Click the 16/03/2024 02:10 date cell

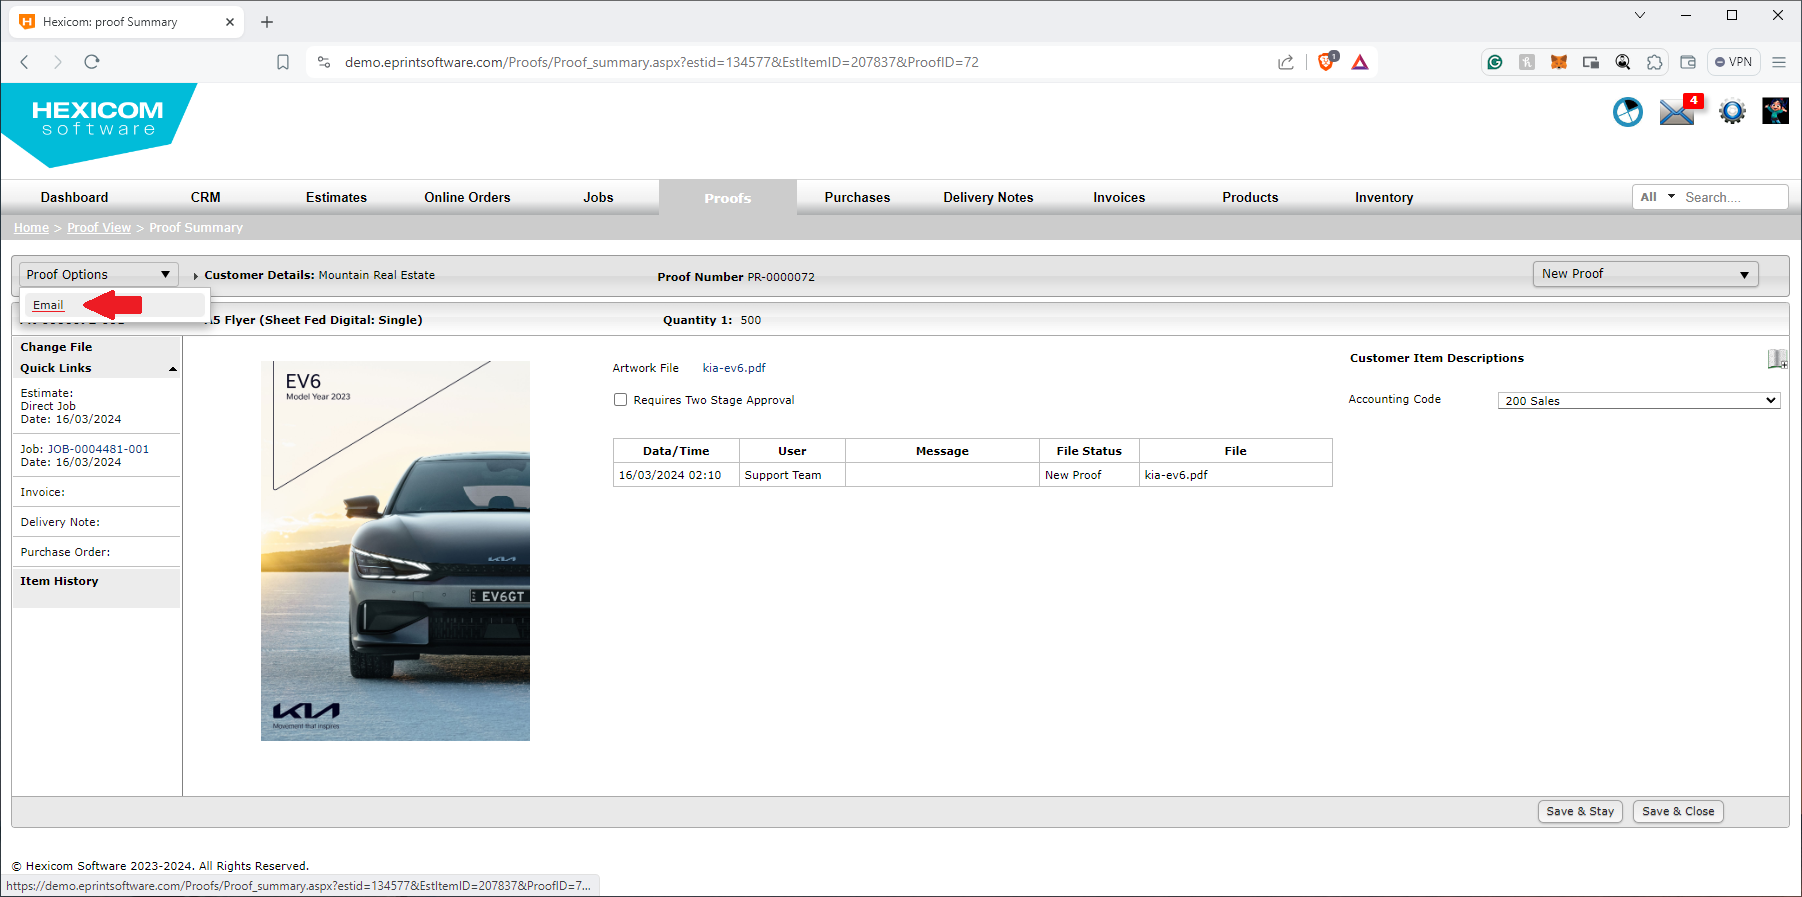pos(676,475)
